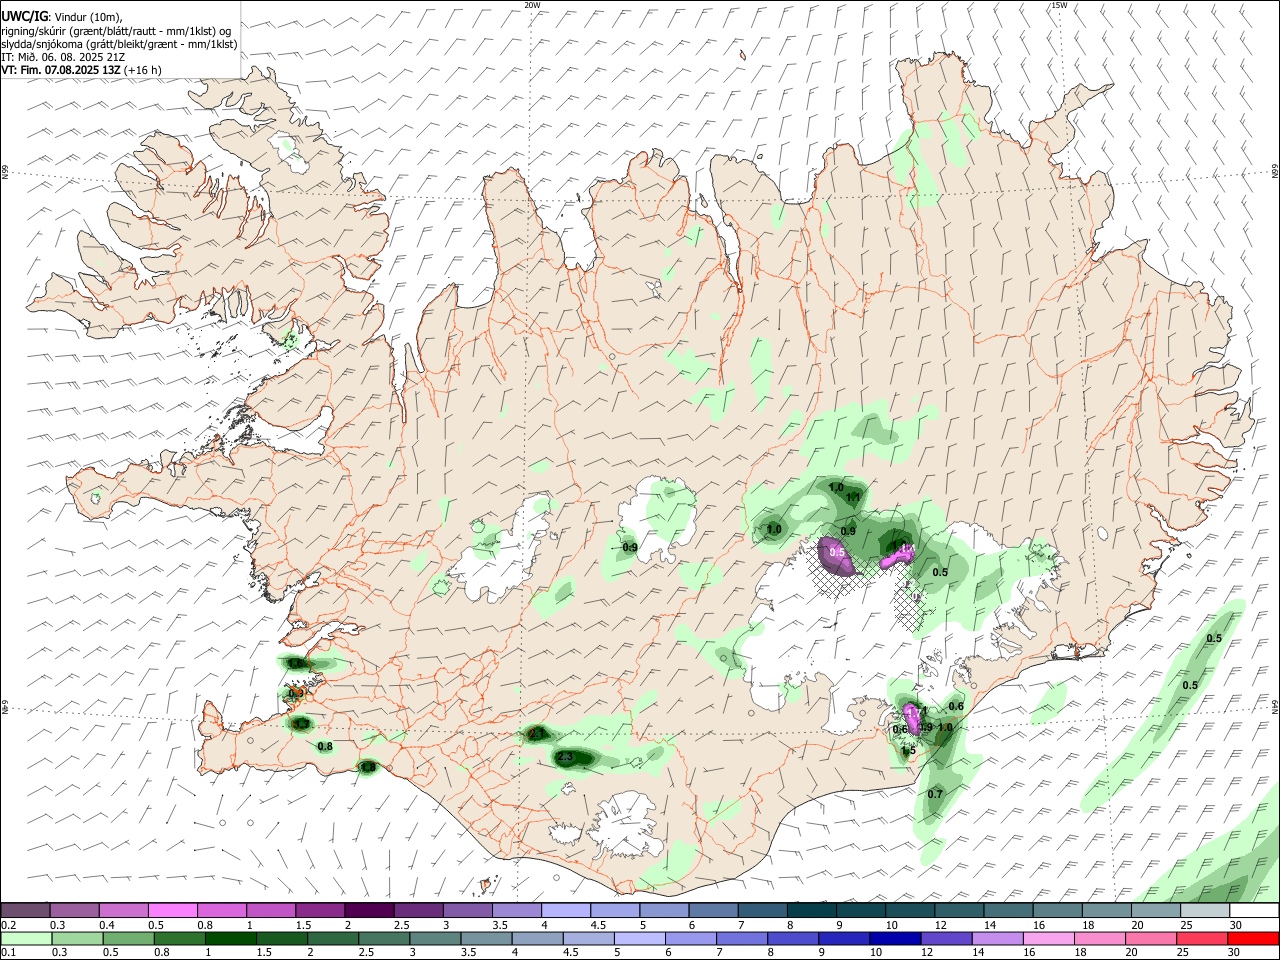Click the '3.5' label in the upper legend row

(x=500, y=925)
